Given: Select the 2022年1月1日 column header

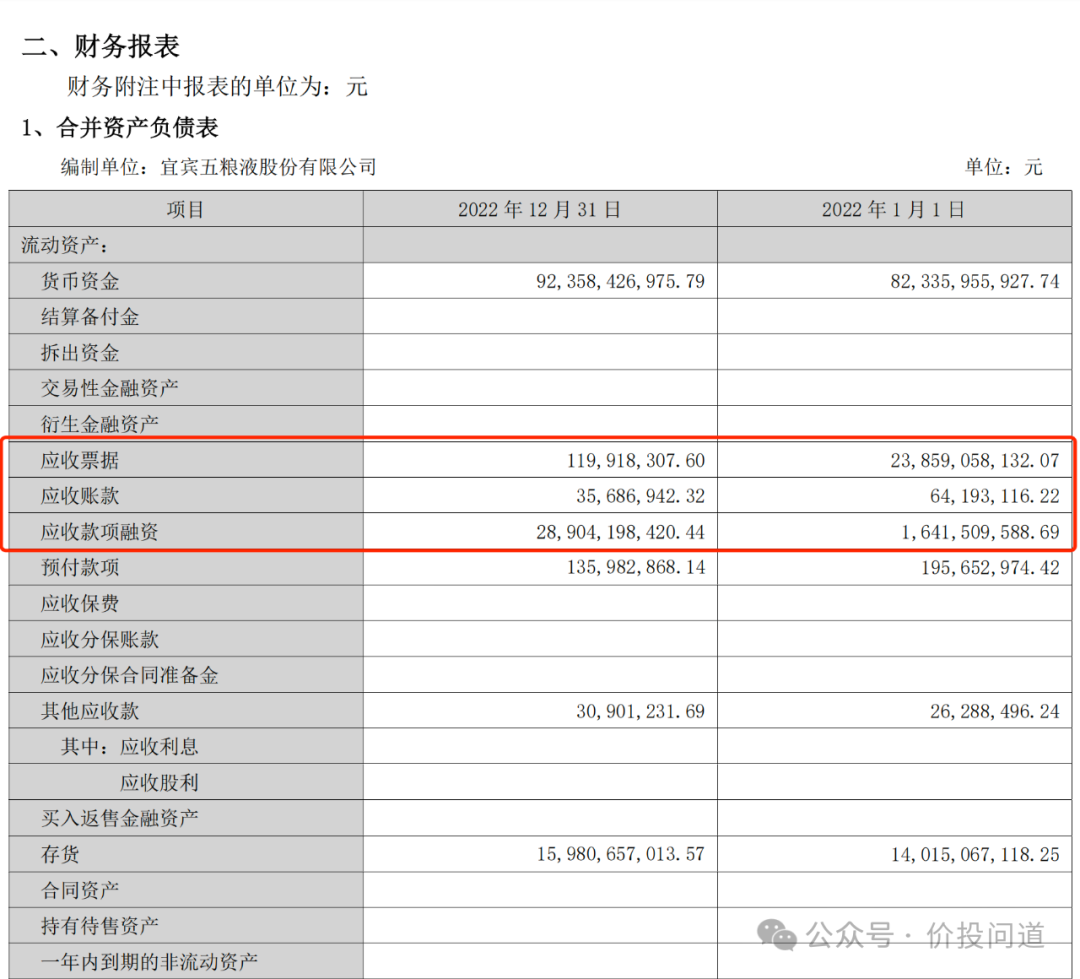Looking at the screenshot, I should pos(893,209).
